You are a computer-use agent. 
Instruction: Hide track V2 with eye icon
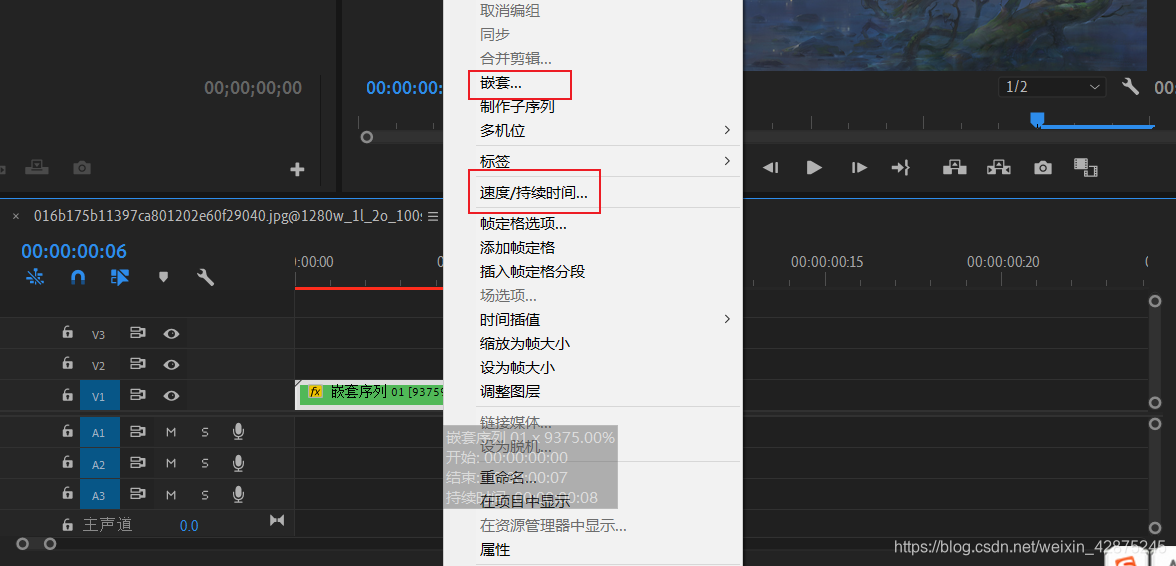(172, 364)
